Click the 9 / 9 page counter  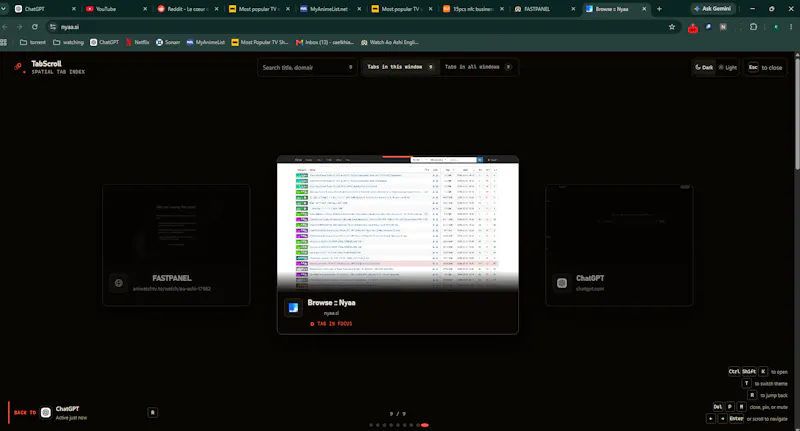coord(397,414)
